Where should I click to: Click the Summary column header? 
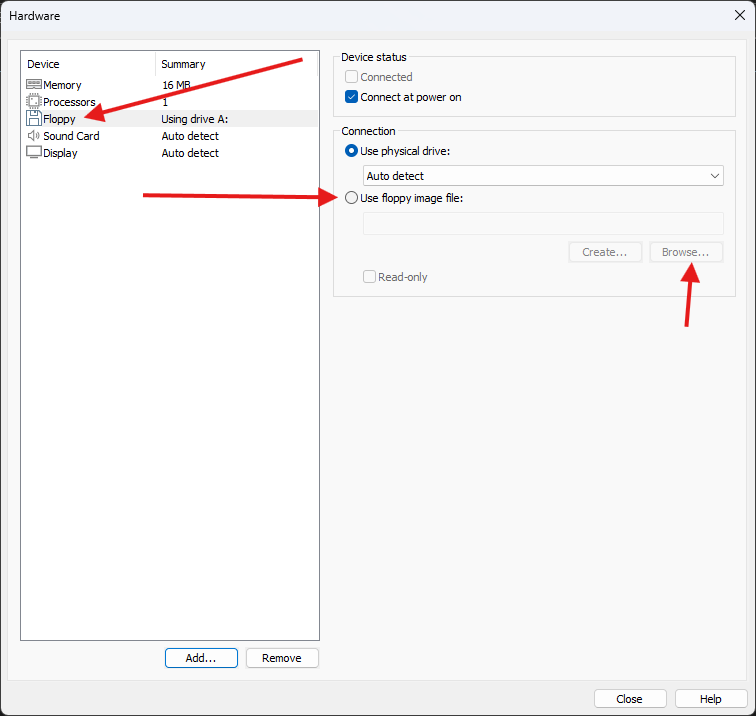pos(237,64)
